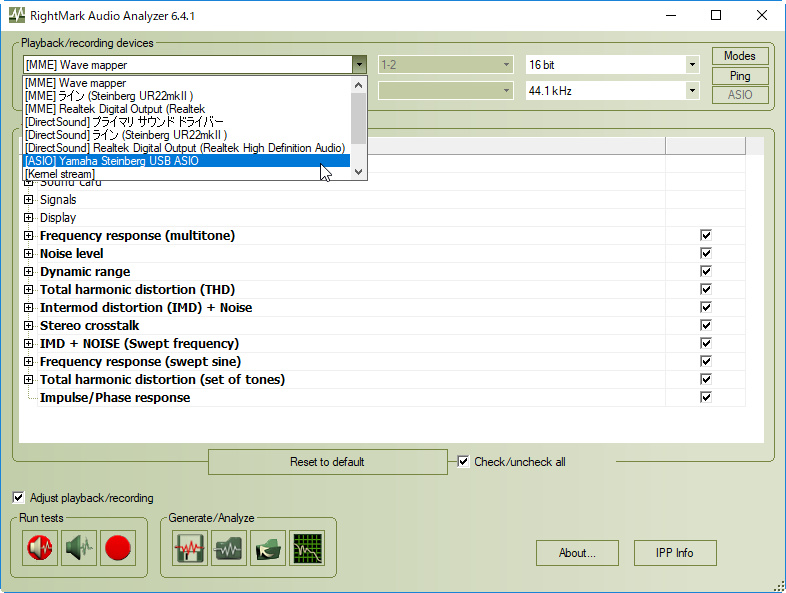786x593 pixels.
Task: Select [DirectSound] Realtek Digital Output option
Action: pyautogui.click(x=187, y=148)
